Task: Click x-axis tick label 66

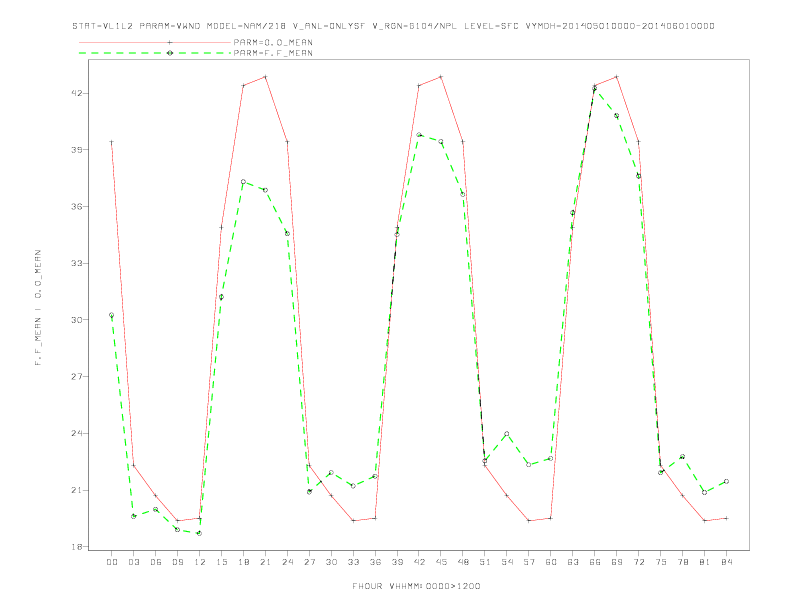Action: click(x=595, y=562)
